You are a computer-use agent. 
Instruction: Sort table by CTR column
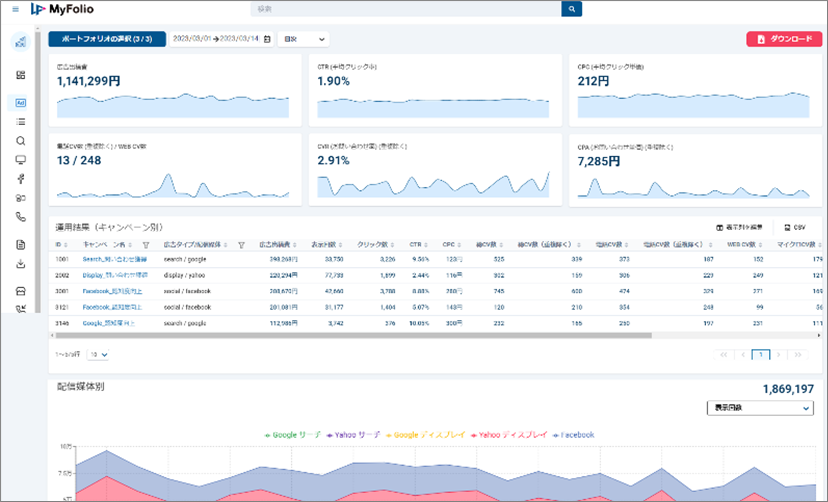(420, 244)
